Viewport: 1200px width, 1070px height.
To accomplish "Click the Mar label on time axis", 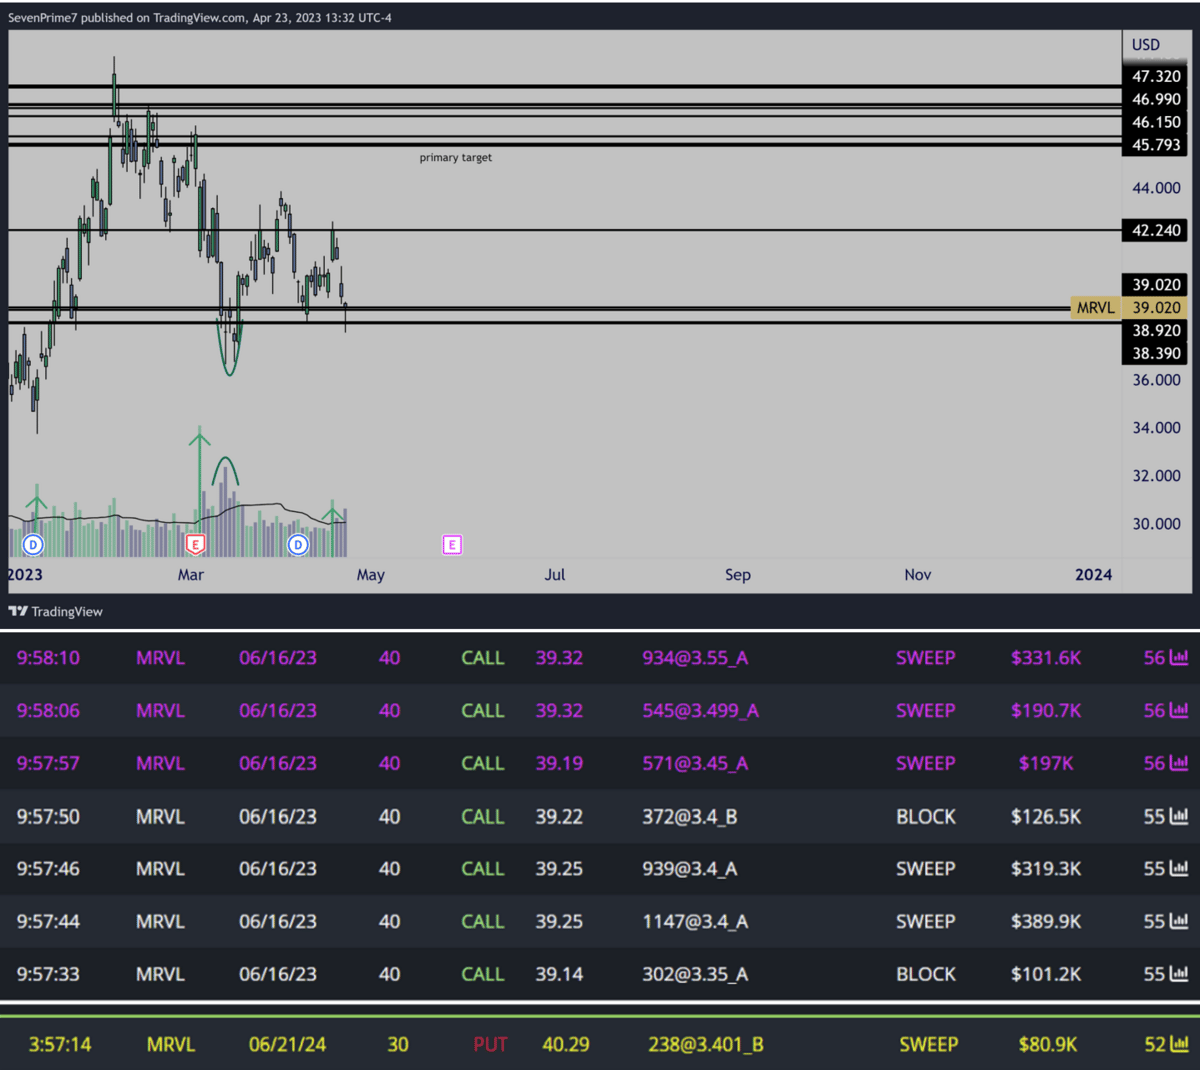I will pyautogui.click(x=190, y=574).
